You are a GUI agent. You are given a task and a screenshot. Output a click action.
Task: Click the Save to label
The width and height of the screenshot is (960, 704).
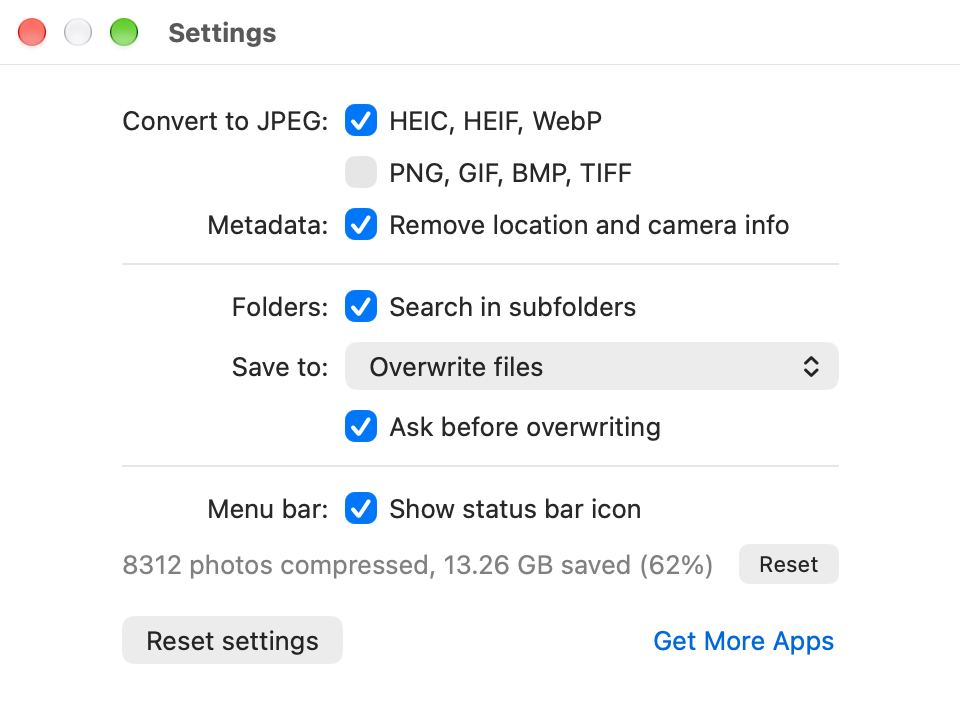click(280, 367)
